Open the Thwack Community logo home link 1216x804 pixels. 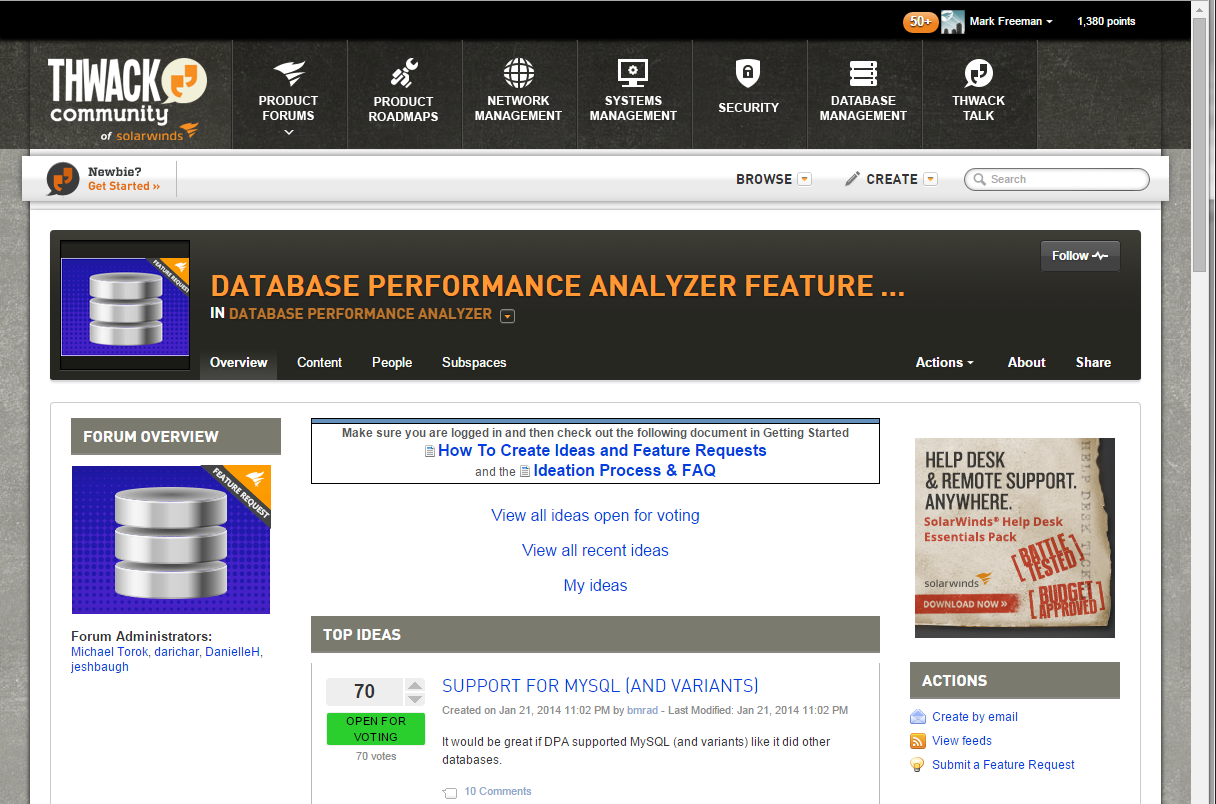[x=126, y=98]
